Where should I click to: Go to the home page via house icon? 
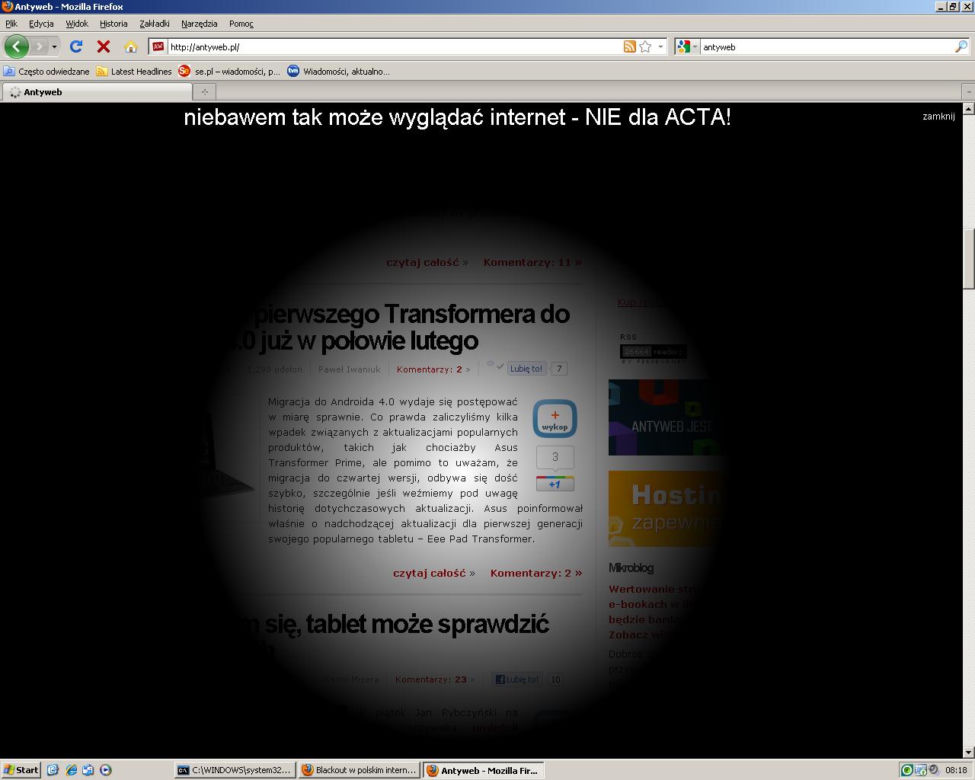point(131,47)
